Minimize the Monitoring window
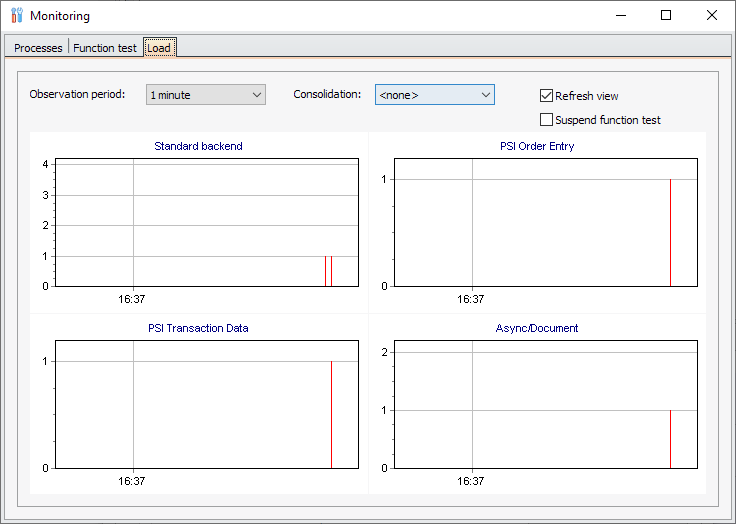The width and height of the screenshot is (736, 524). click(621, 16)
